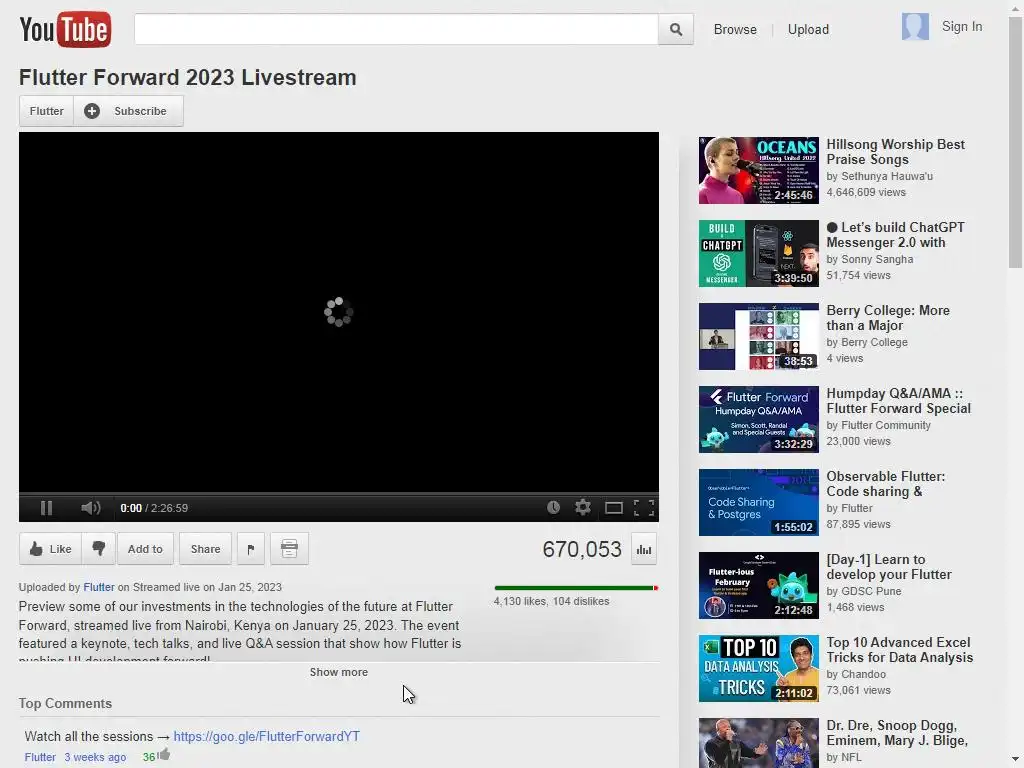Click the Watch Later clock icon
Image resolution: width=1024 pixels, height=768 pixels.
[553, 507]
